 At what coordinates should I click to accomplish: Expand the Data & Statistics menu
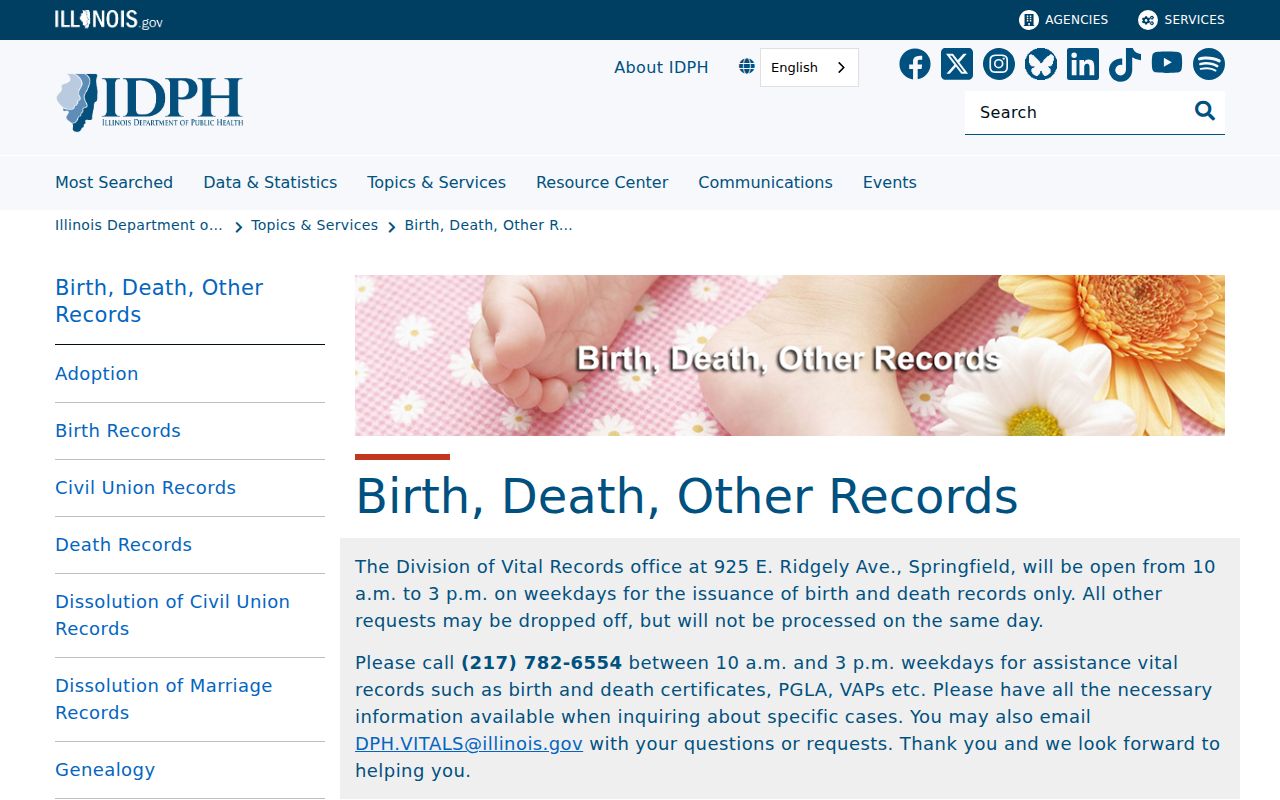tap(270, 182)
